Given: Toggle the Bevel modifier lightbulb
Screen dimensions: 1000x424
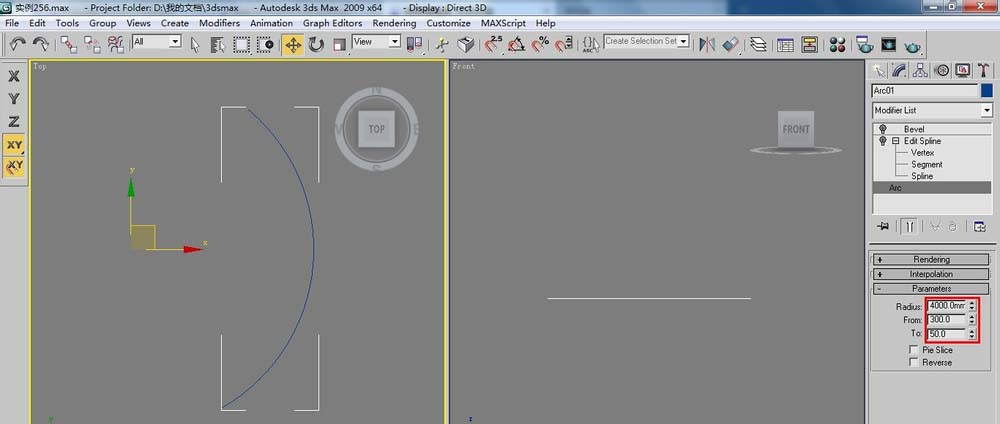Looking at the screenshot, I should [x=882, y=129].
